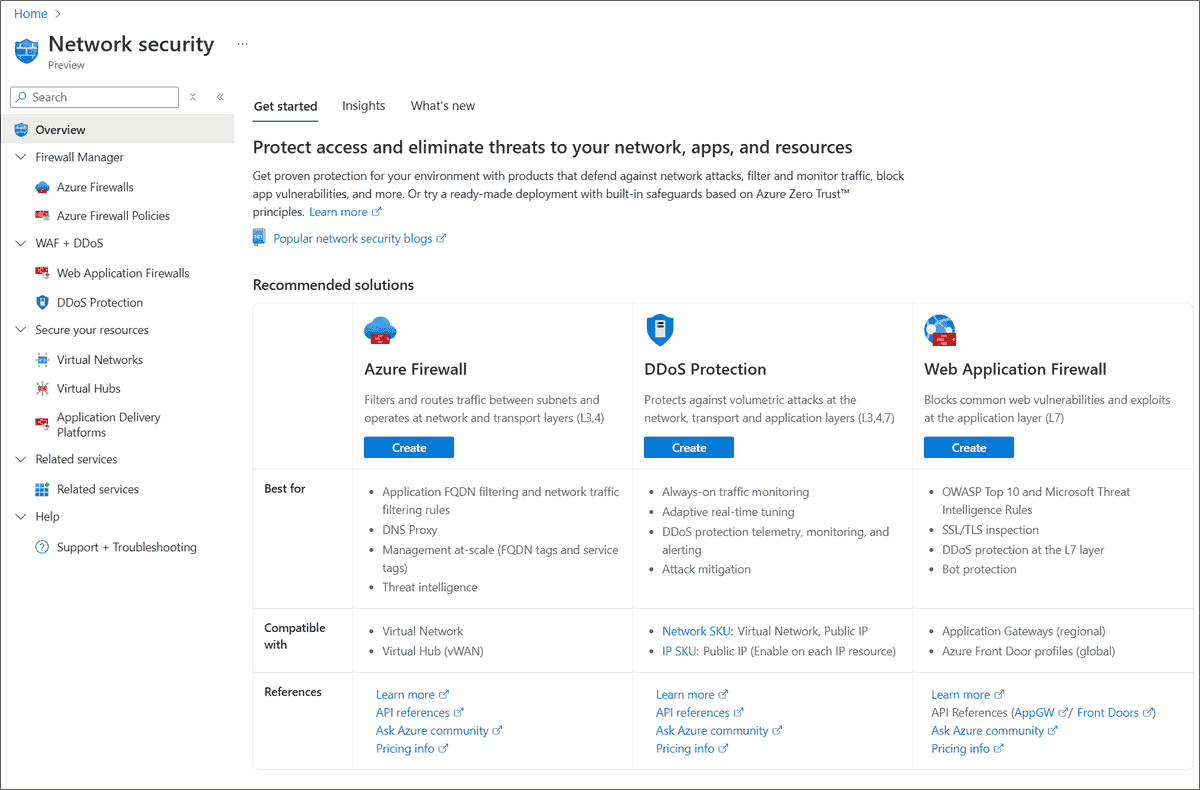Open DDoS Protection Learn more reference link
This screenshot has height=790, width=1200.
pyautogui.click(x=692, y=695)
